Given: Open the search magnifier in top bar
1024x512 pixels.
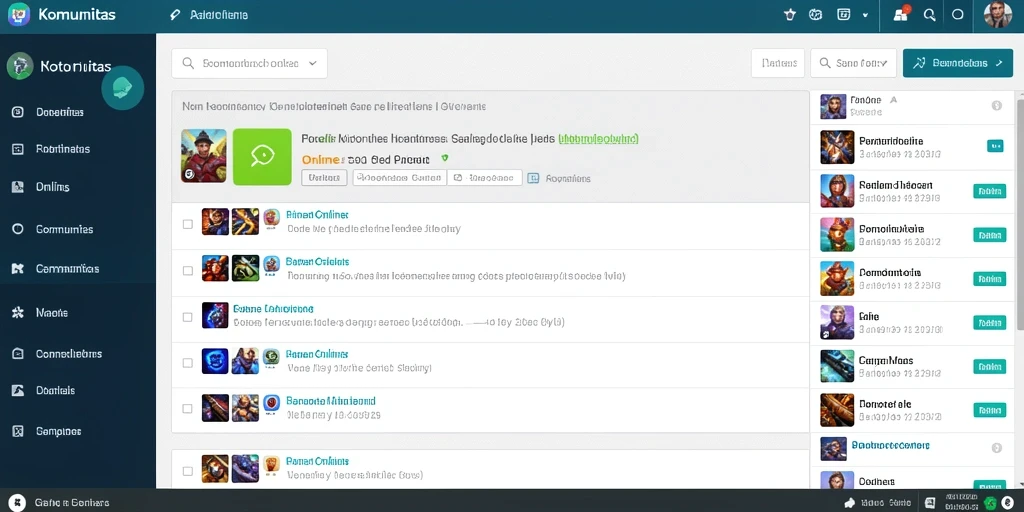Looking at the screenshot, I should click(x=929, y=15).
